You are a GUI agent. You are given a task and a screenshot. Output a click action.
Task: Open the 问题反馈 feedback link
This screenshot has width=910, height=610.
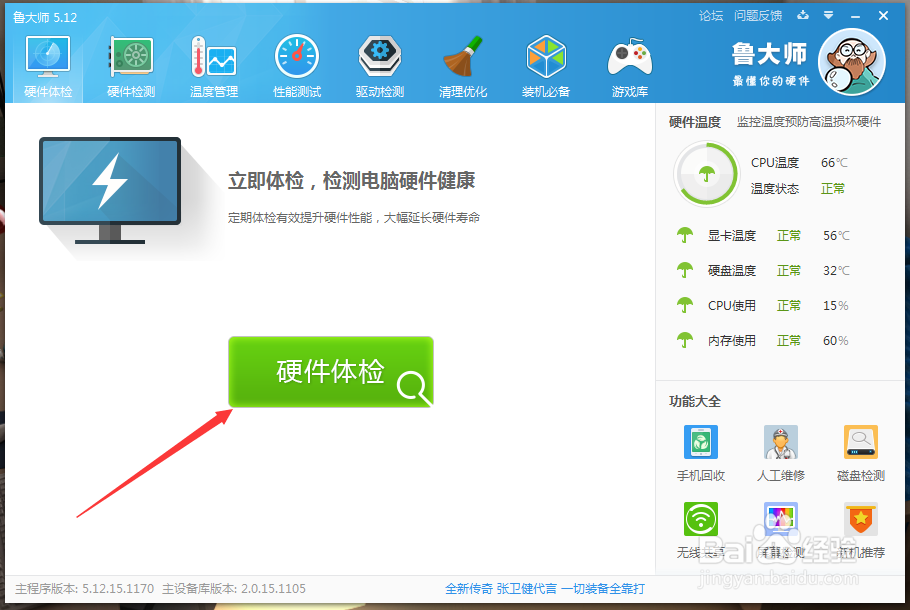pos(758,16)
